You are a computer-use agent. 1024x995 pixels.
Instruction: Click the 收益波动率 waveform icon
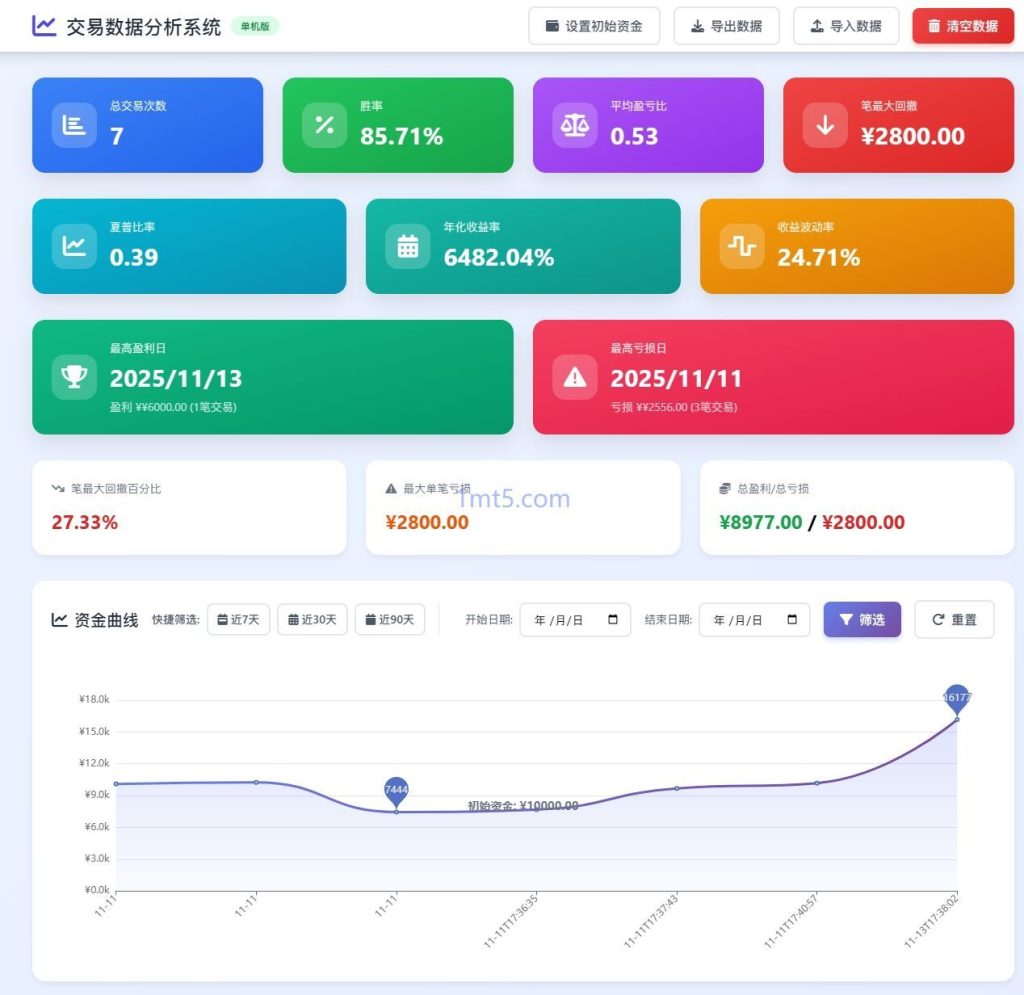[740, 245]
